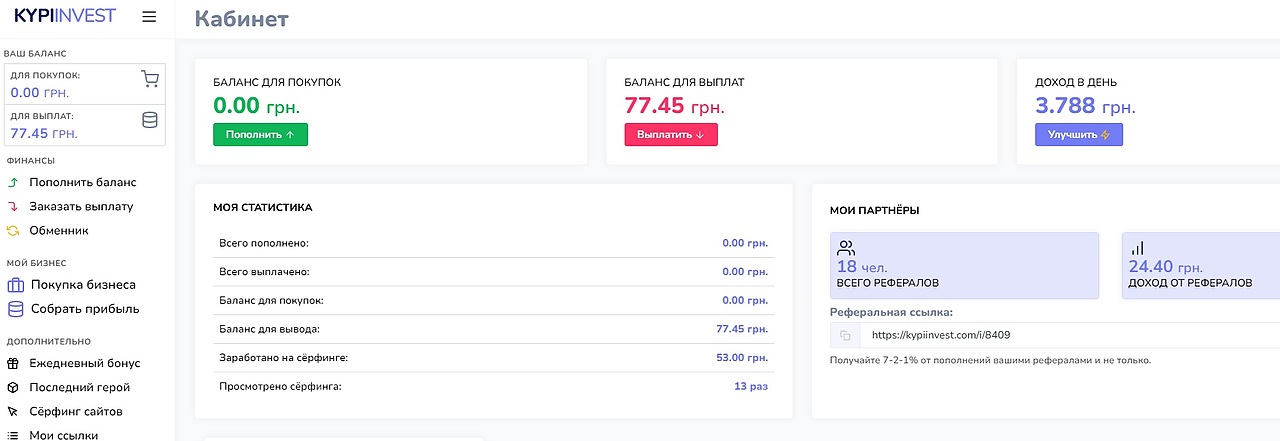1280x441 pixels.
Task: Open Последний герой menu item
Action: [x=80, y=388]
